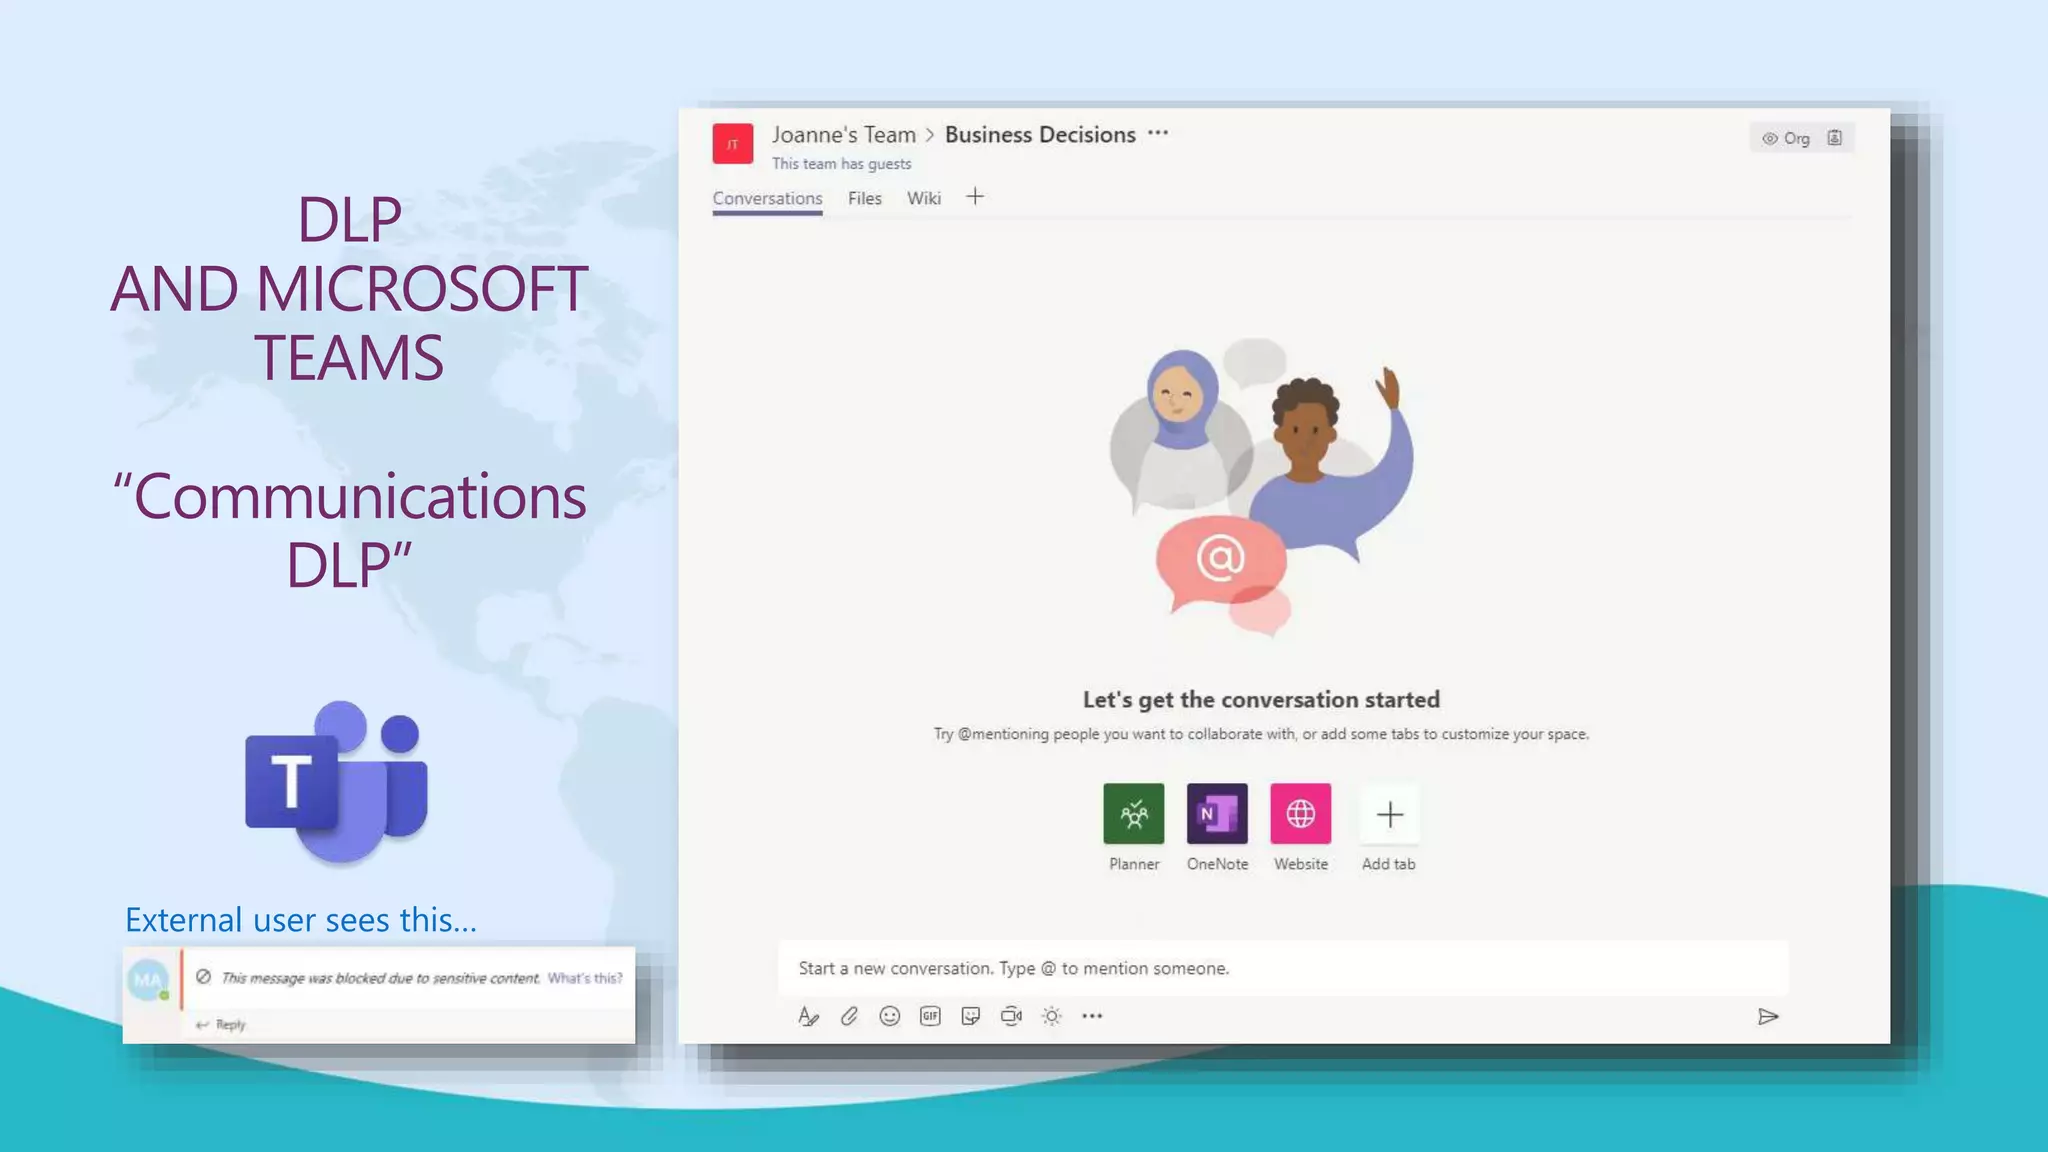
Task: Focus the Start a new conversation box
Action: pos(1283,968)
